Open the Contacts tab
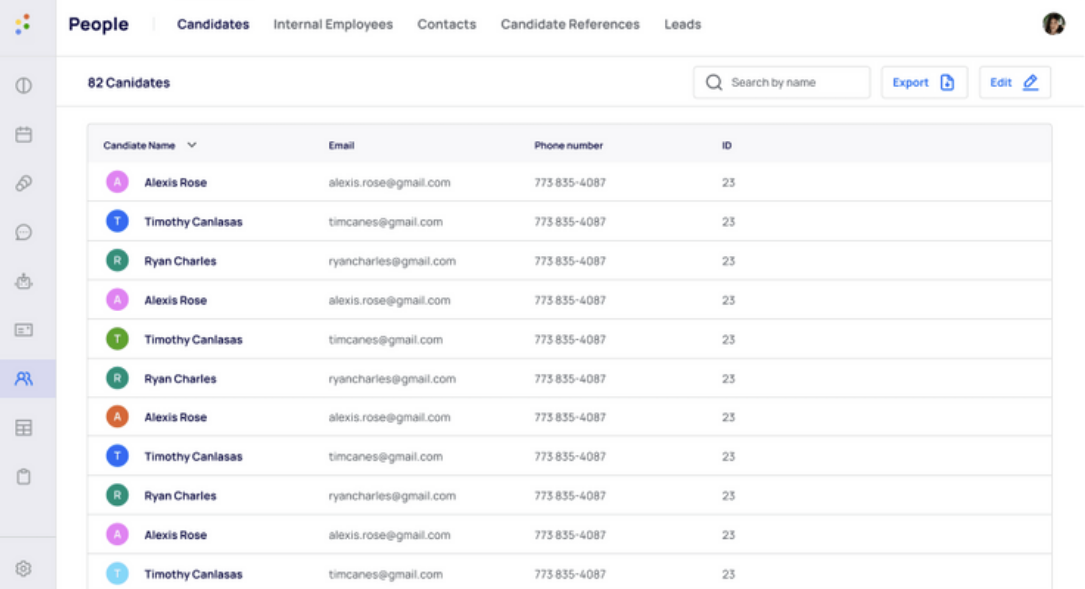 [446, 24]
